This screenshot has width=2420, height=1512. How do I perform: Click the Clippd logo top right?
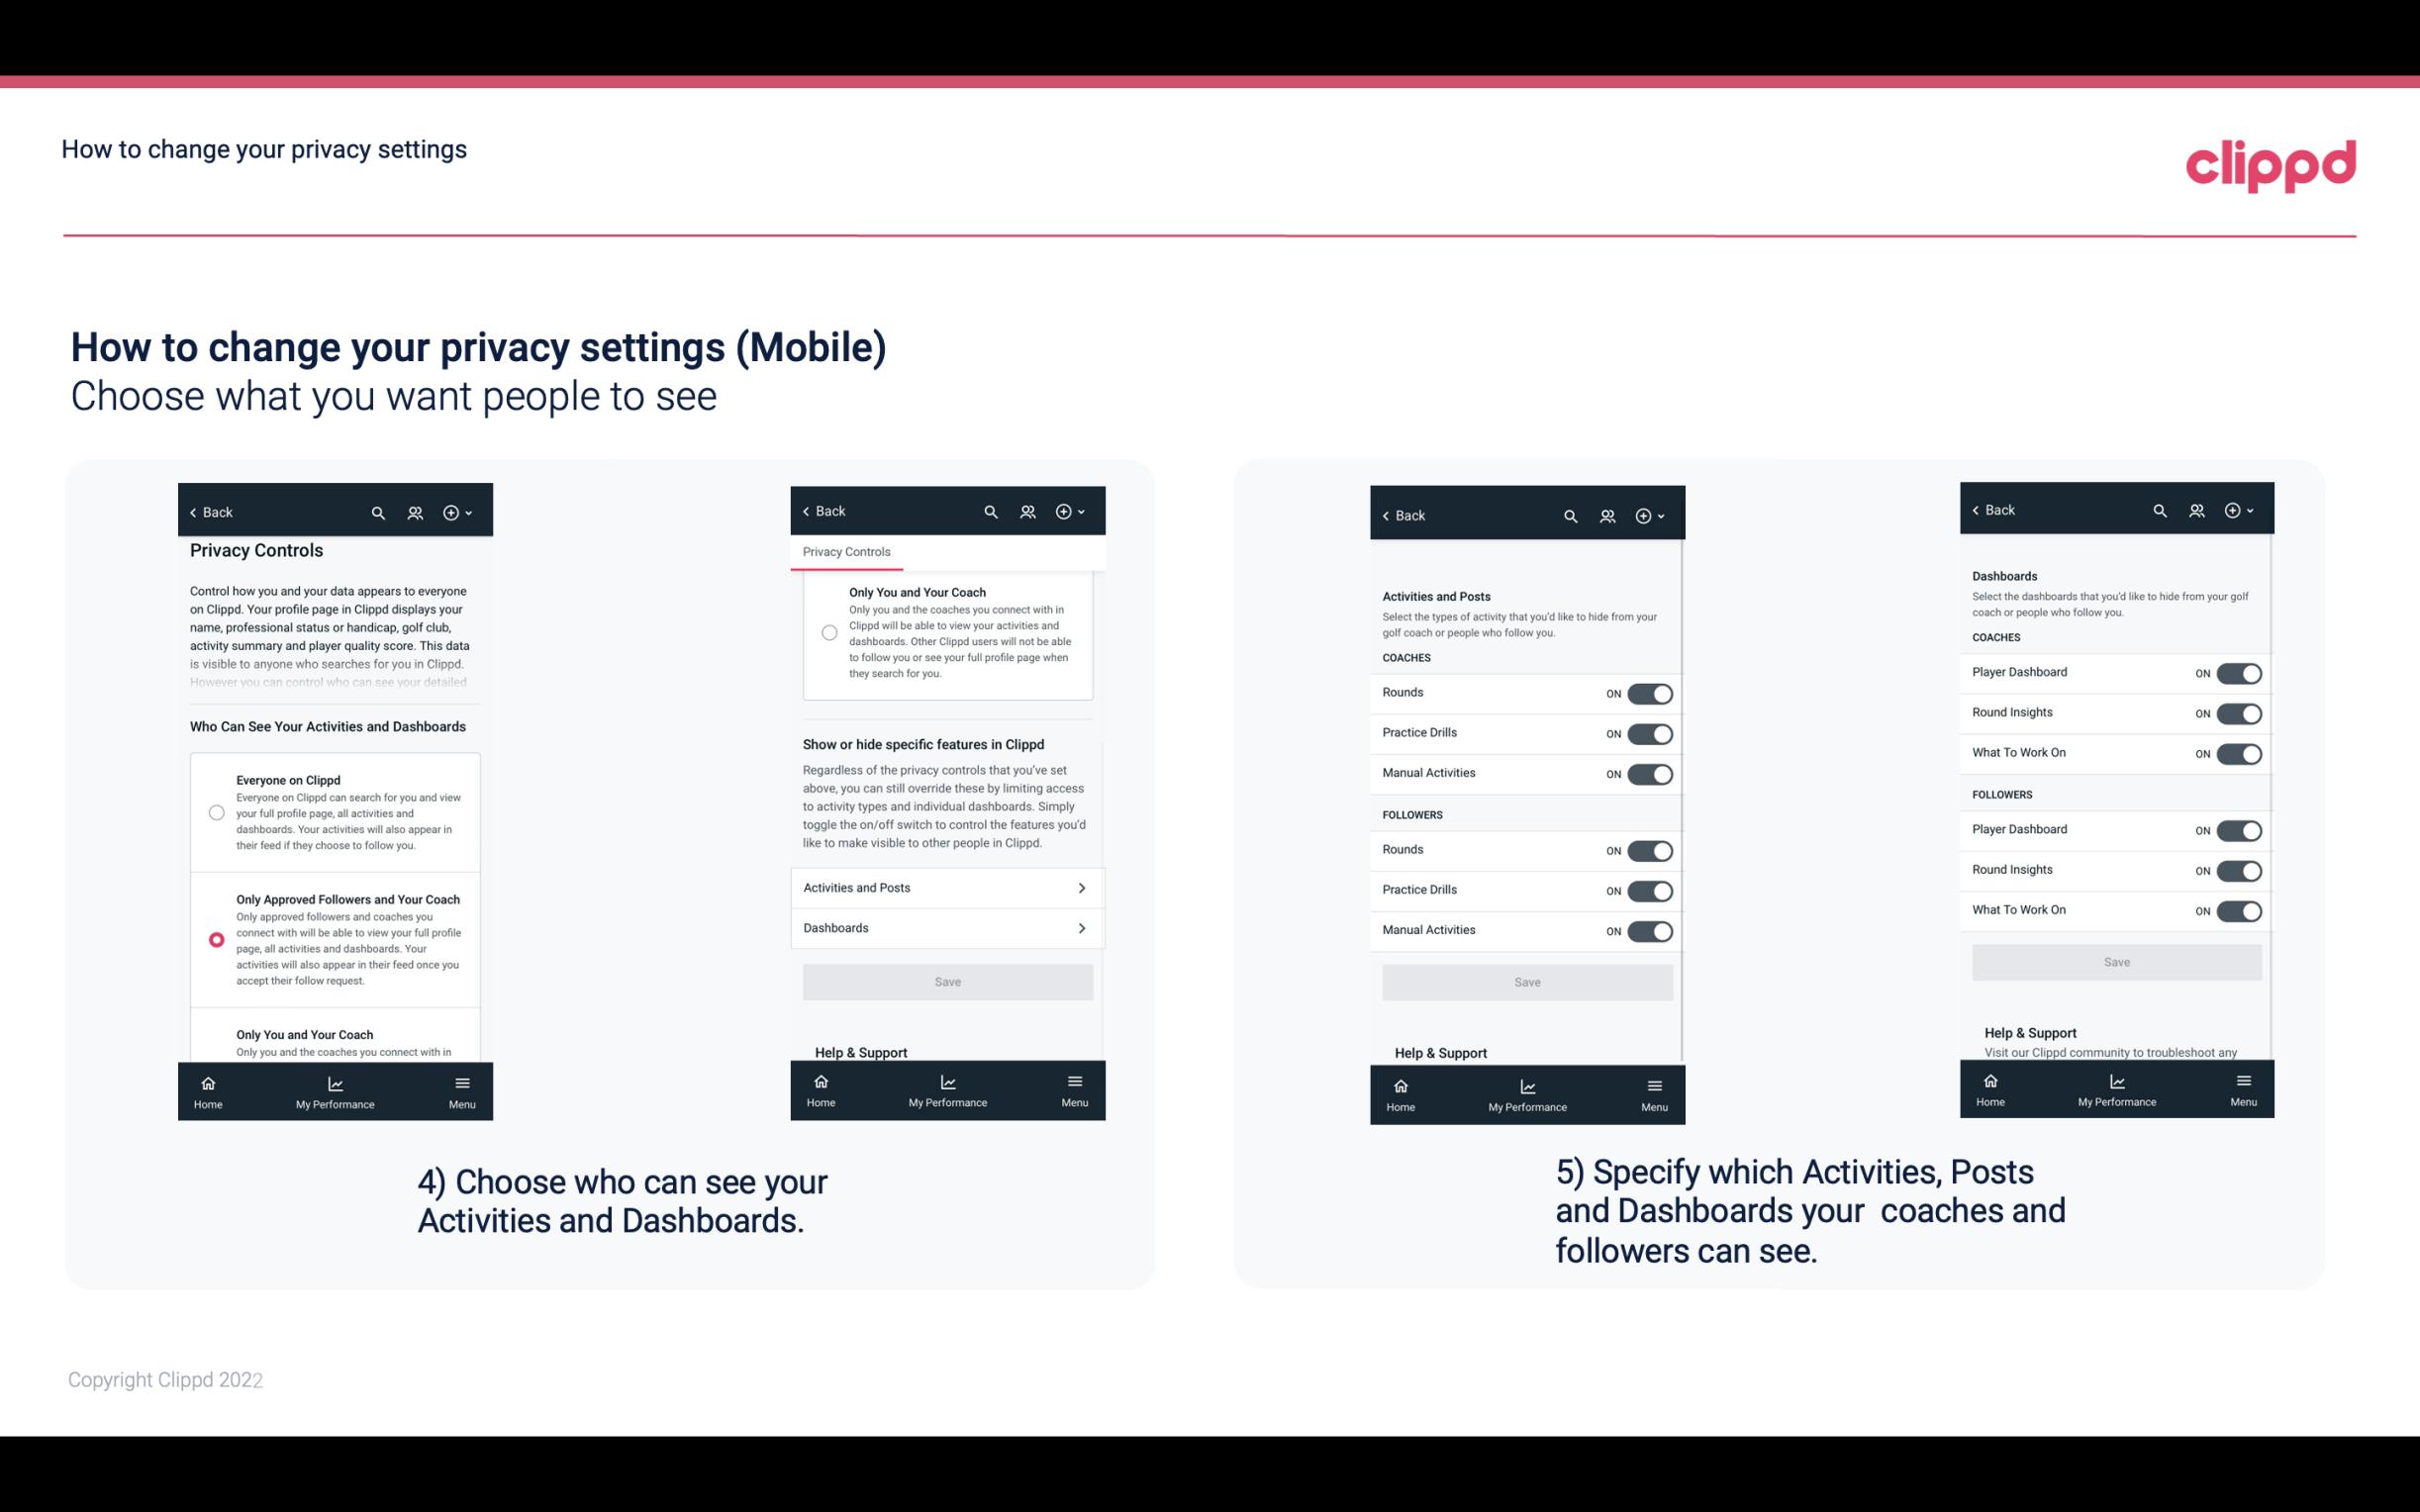click(2274, 160)
